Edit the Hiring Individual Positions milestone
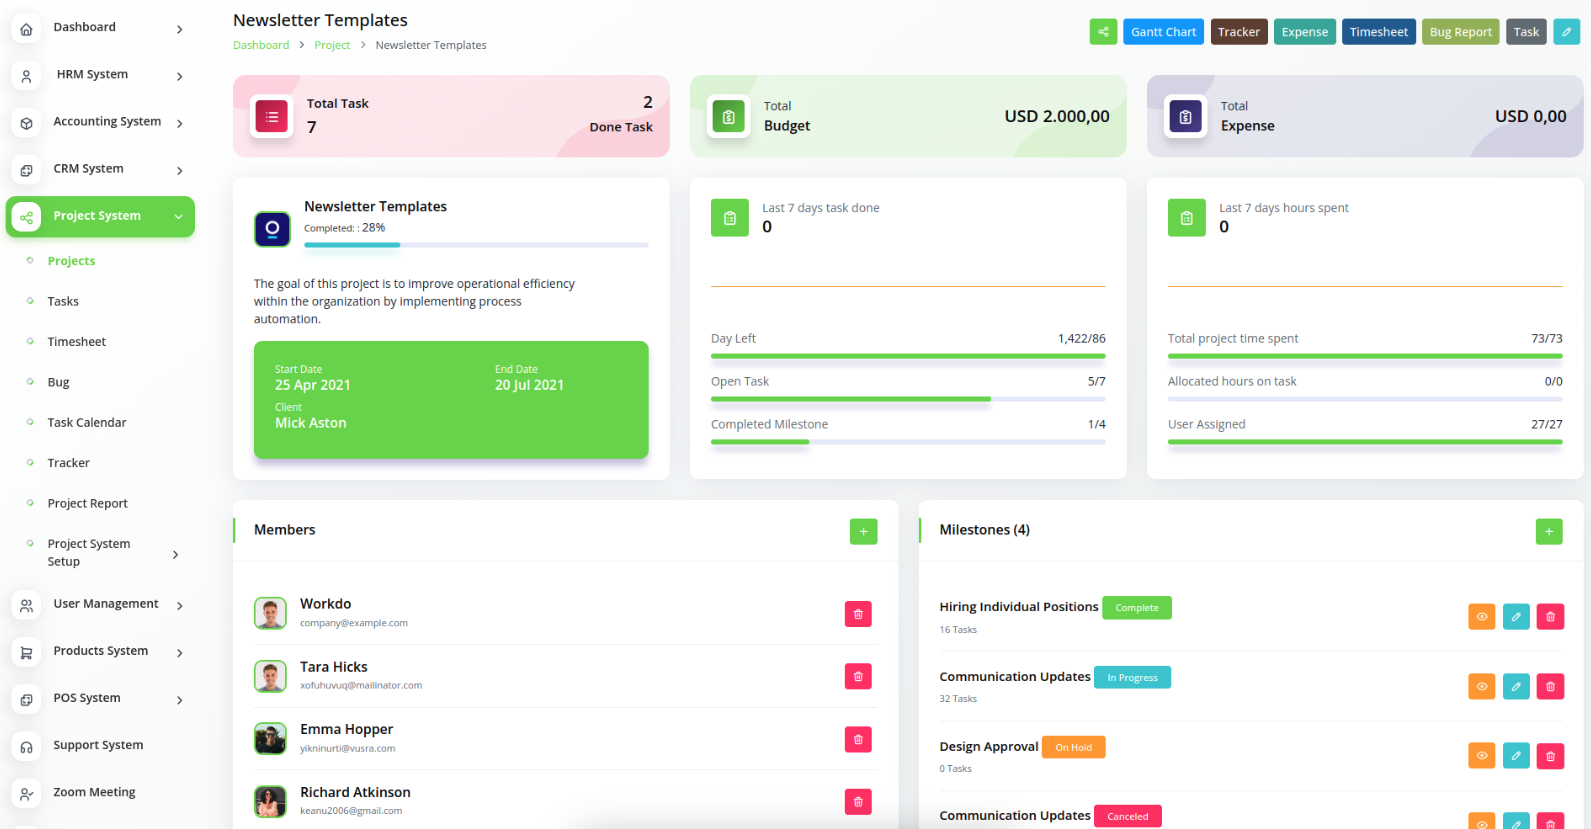The height and width of the screenshot is (829, 1591). click(x=1516, y=617)
